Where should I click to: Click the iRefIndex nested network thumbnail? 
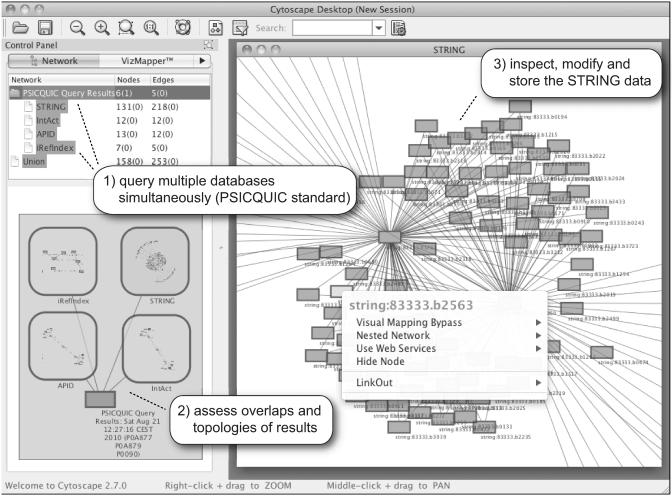63,262
